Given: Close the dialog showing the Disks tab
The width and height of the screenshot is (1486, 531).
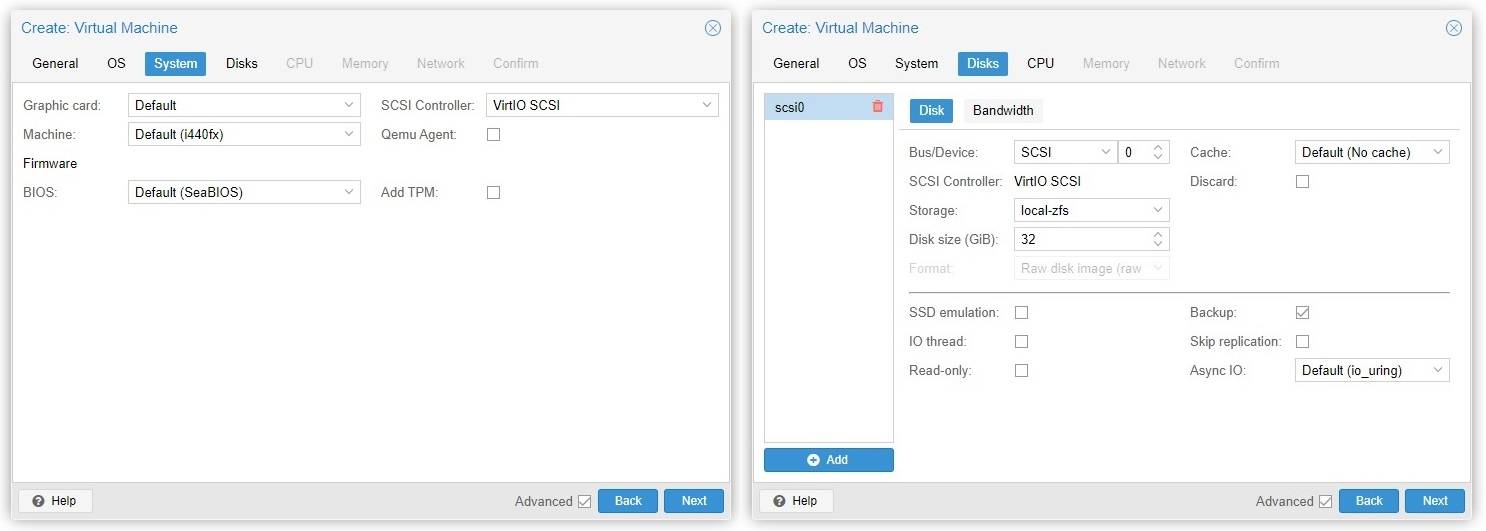Looking at the screenshot, I should coord(1453,28).
